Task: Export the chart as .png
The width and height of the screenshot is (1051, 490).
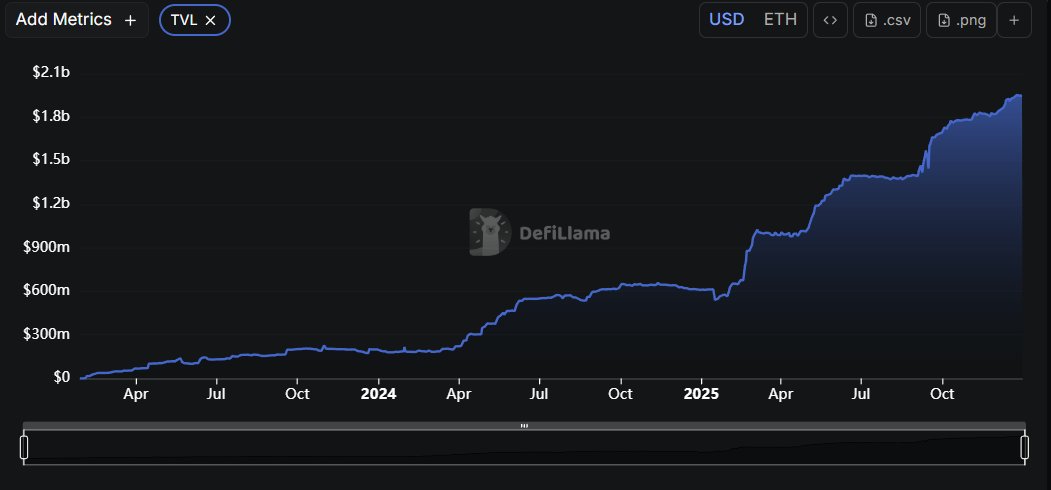Action: click(x=961, y=20)
